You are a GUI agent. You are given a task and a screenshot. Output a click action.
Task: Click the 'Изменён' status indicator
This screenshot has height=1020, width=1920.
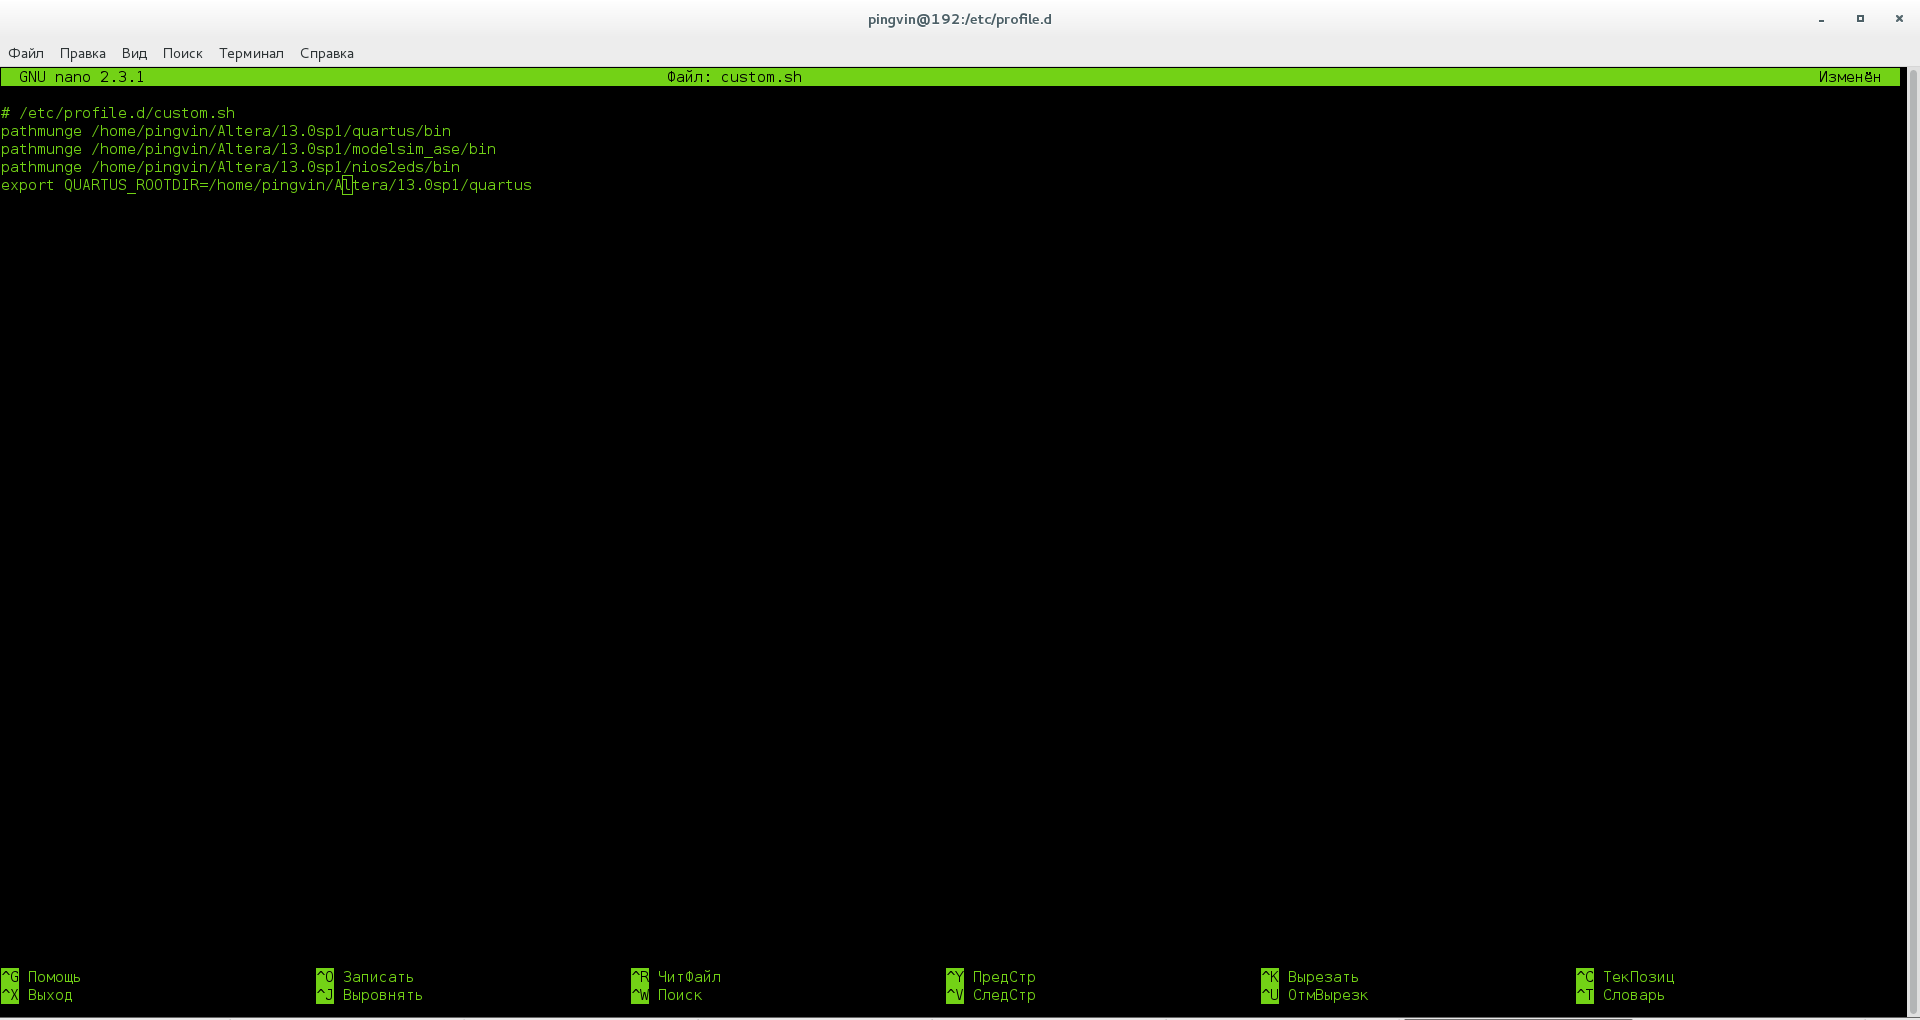tap(1849, 77)
